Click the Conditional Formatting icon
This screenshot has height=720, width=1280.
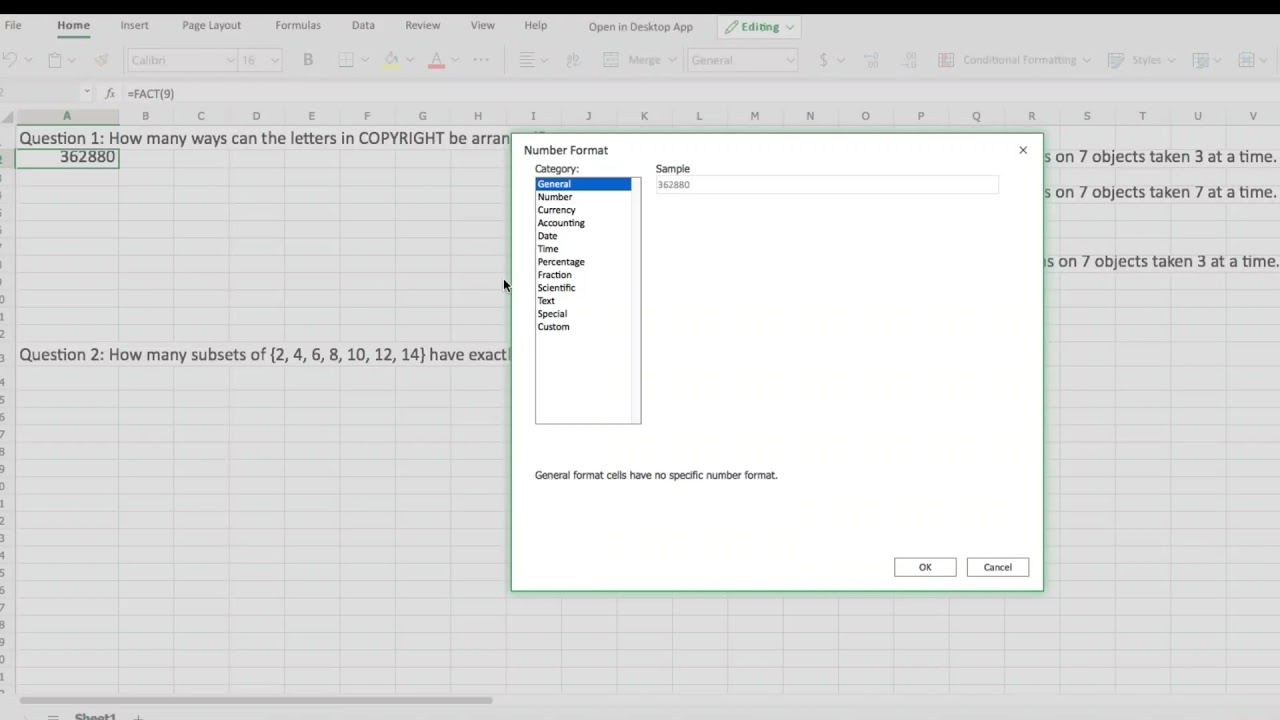pyautogui.click(x=946, y=60)
